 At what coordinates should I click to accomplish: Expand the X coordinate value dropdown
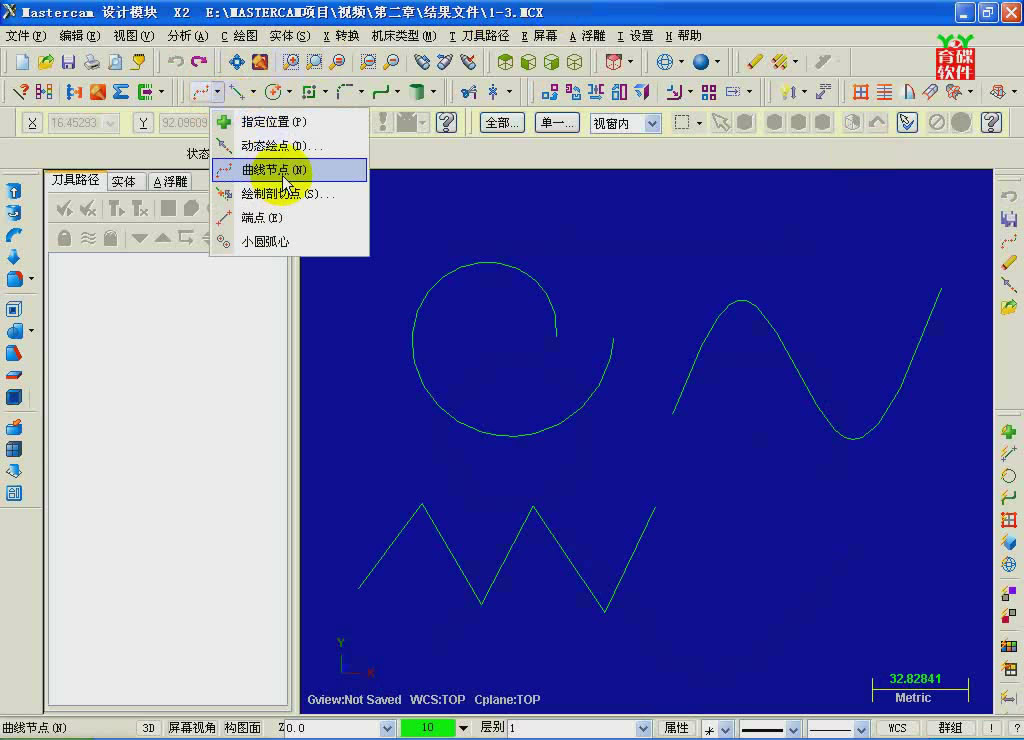pos(110,123)
